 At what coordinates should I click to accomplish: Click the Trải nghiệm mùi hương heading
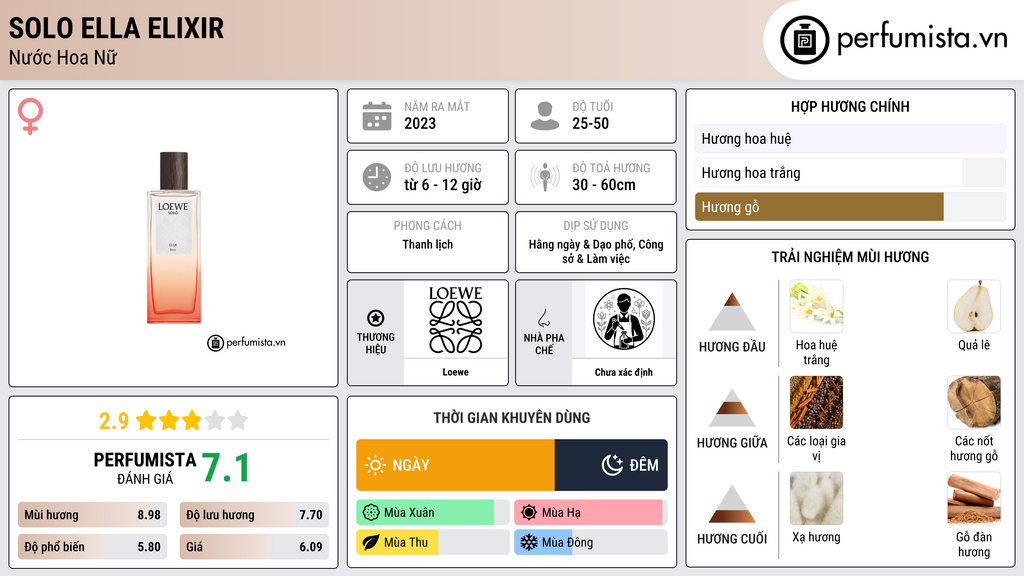click(x=850, y=257)
